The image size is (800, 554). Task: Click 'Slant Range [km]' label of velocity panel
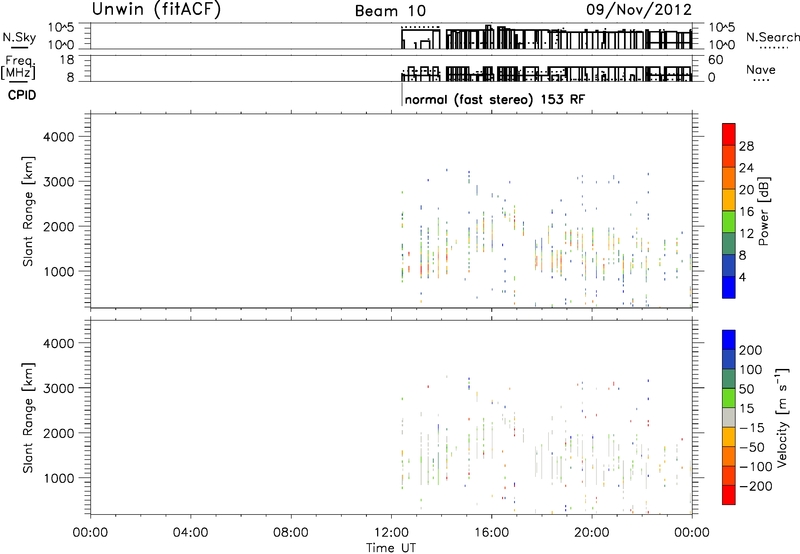pyautogui.click(x=28, y=418)
